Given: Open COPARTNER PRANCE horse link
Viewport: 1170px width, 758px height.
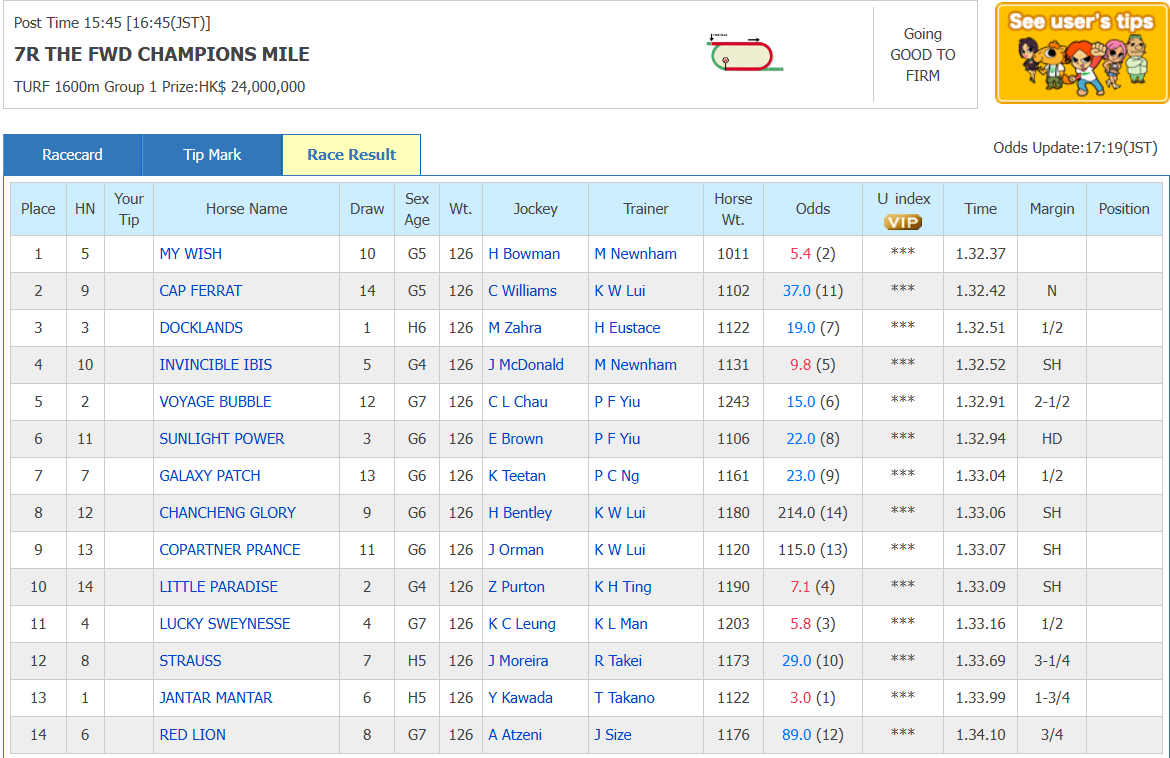Looking at the screenshot, I should [230, 550].
